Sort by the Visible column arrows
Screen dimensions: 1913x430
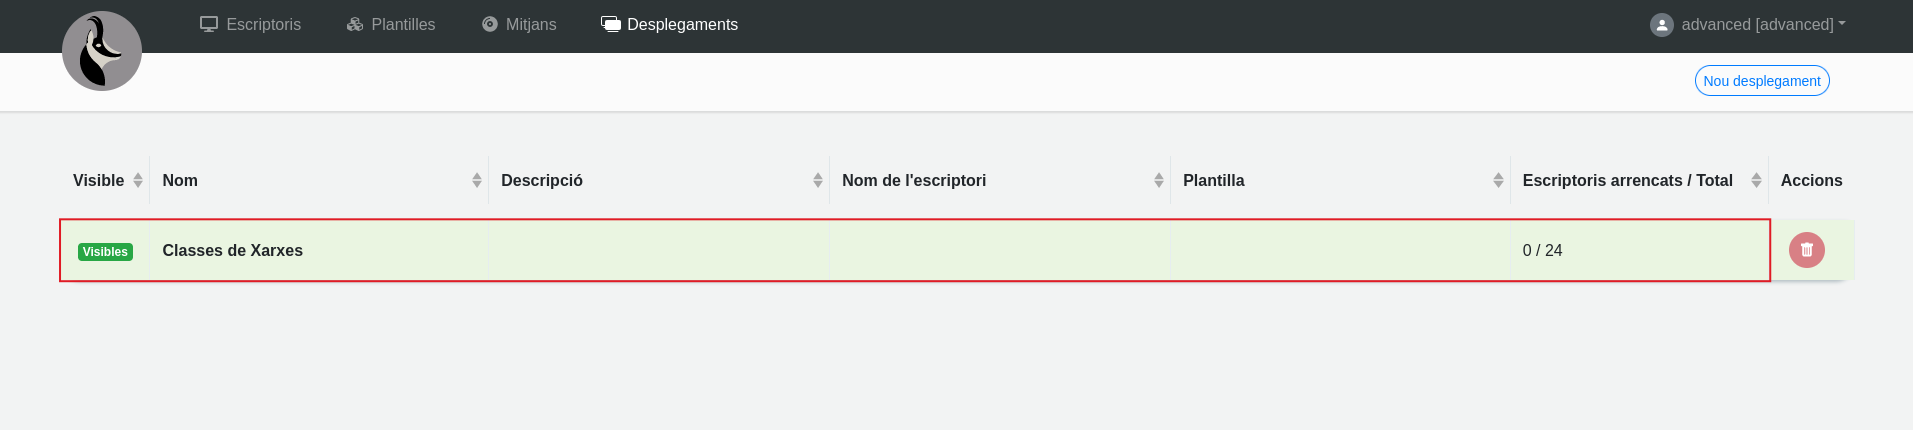(138, 180)
